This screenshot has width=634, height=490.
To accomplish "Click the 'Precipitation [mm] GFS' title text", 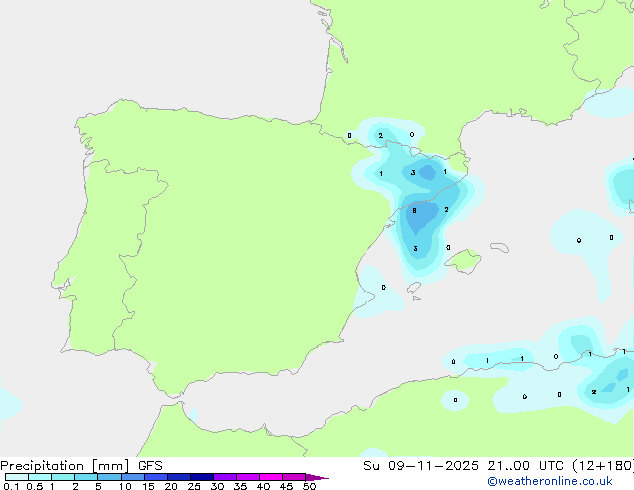I will click(81, 466).
